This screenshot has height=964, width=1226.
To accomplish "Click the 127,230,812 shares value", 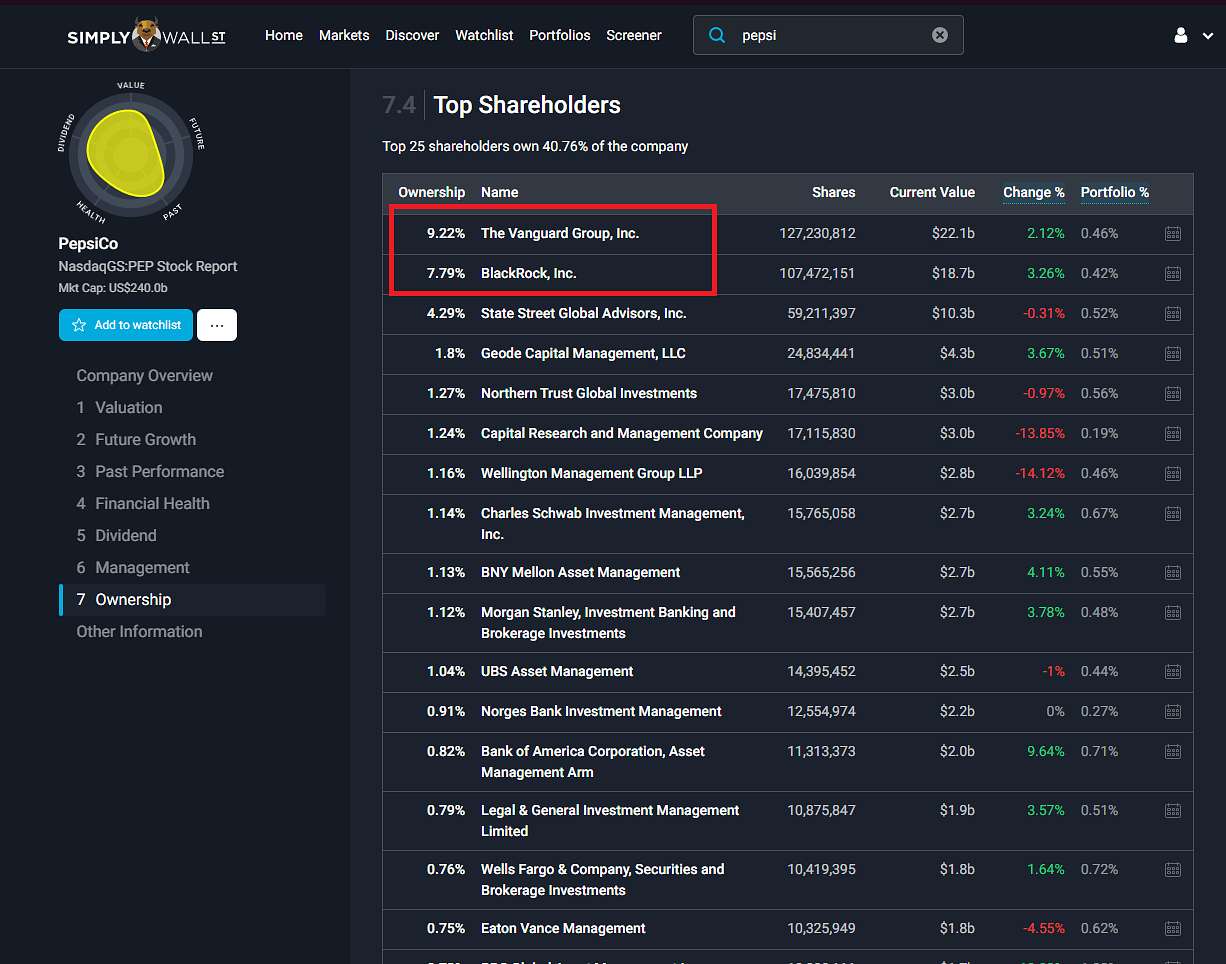I will [x=817, y=233].
